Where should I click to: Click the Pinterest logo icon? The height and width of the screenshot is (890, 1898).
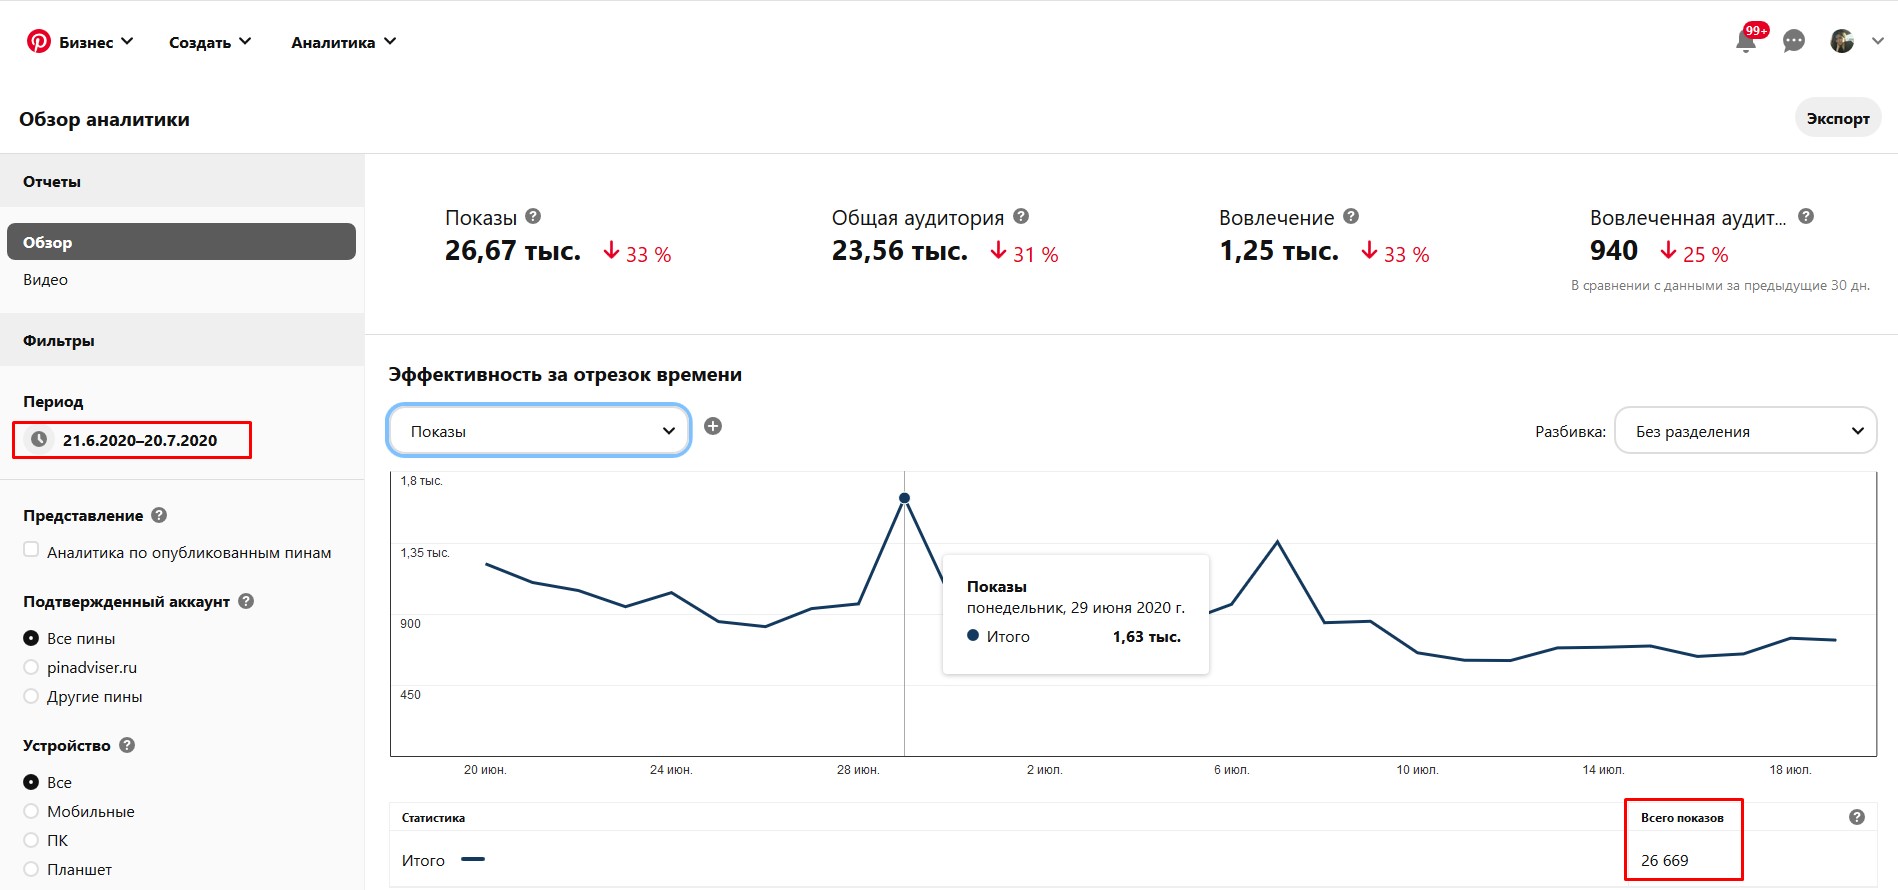point(39,41)
